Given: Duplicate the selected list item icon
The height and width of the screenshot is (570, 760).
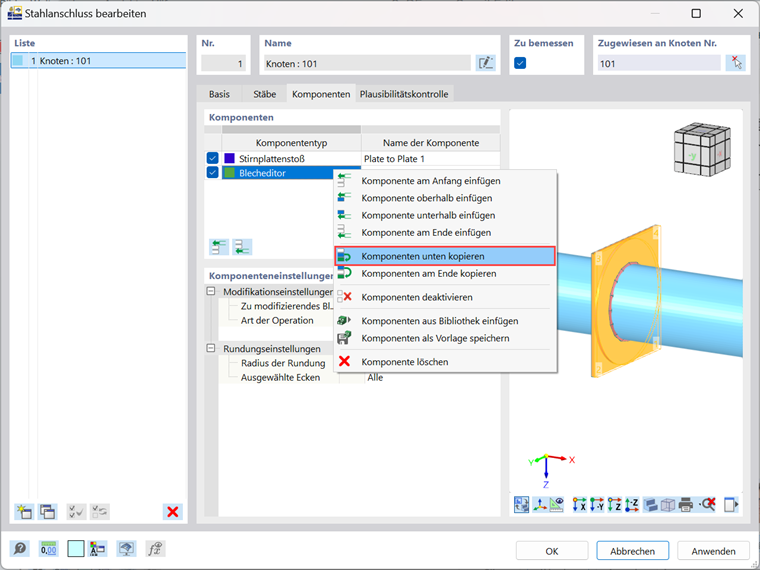Looking at the screenshot, I should click(48, 511).
